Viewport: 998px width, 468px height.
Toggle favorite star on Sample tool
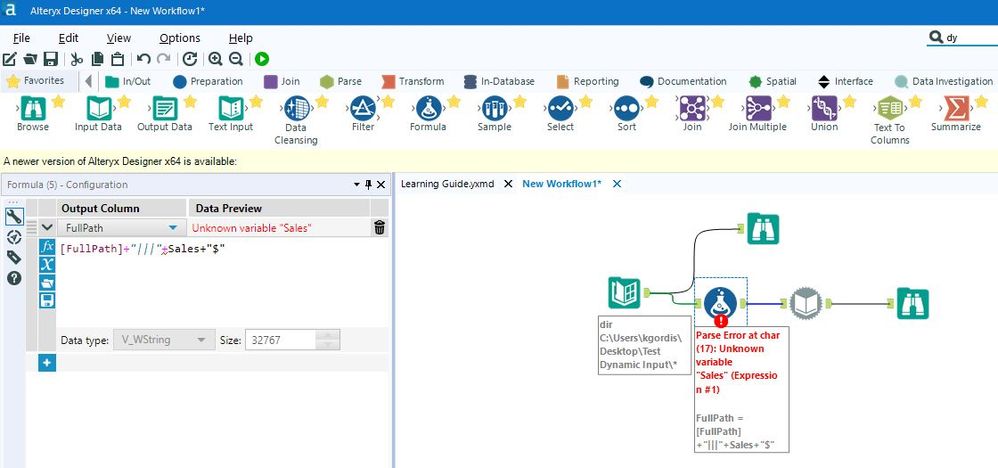[519, 101]
